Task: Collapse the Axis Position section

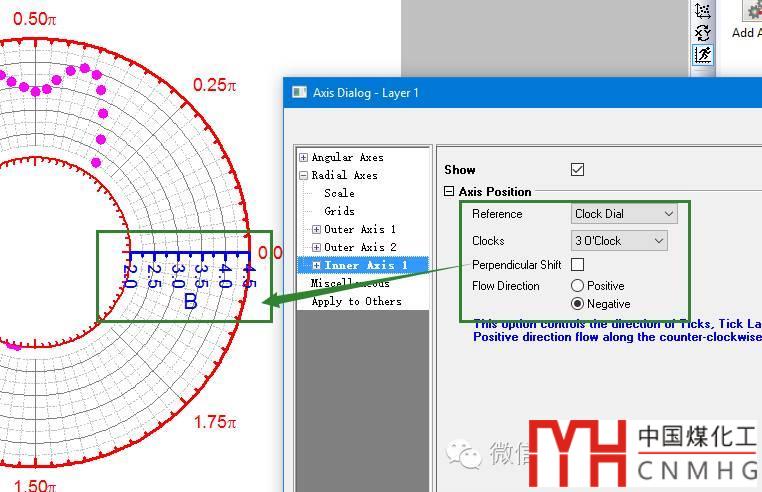Action: 449,191
